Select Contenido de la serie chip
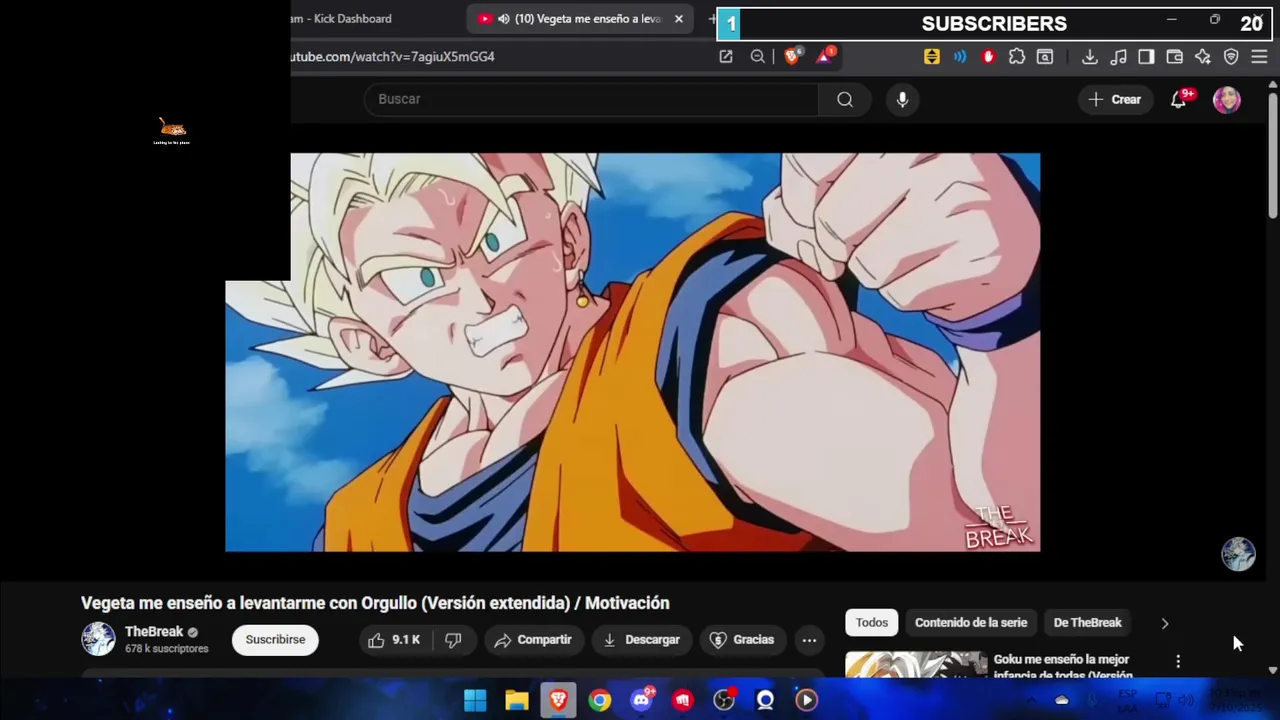Image resolution: width=1280 pixels, height=720 pixels. [x=971, y=622]
